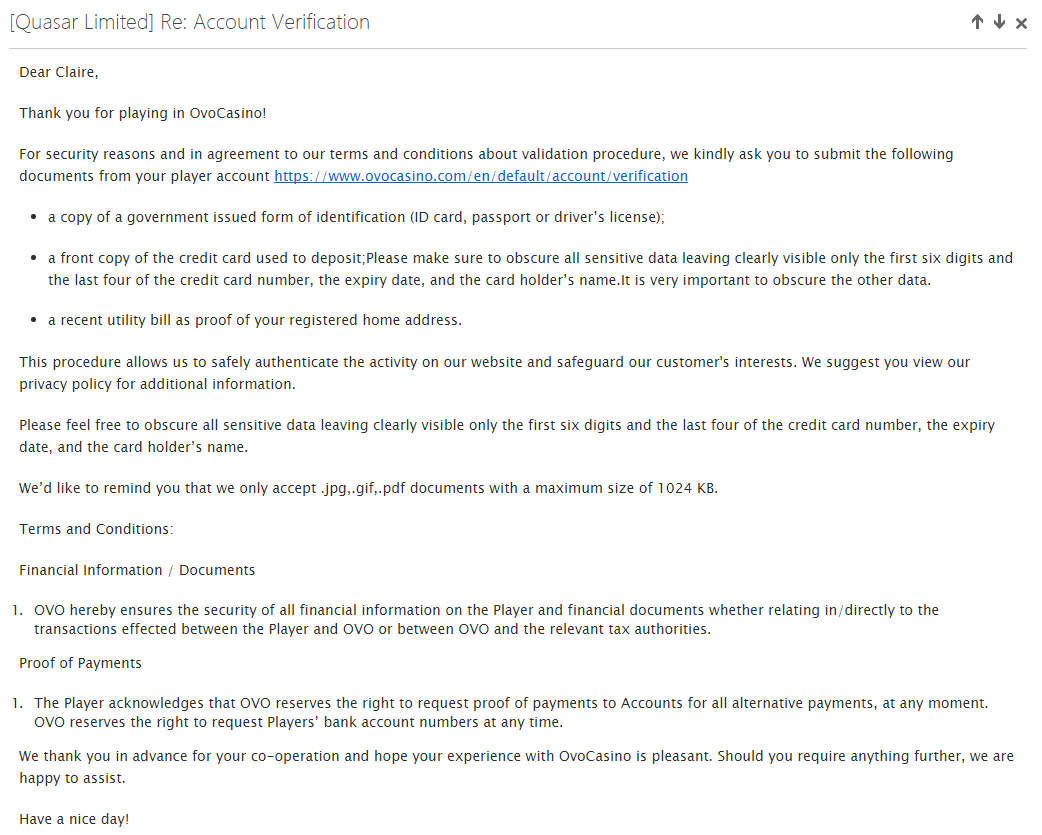This screenshot has width=1042, height=835.
Task: Go to next message with down arrow
Action: click(999, 22)
